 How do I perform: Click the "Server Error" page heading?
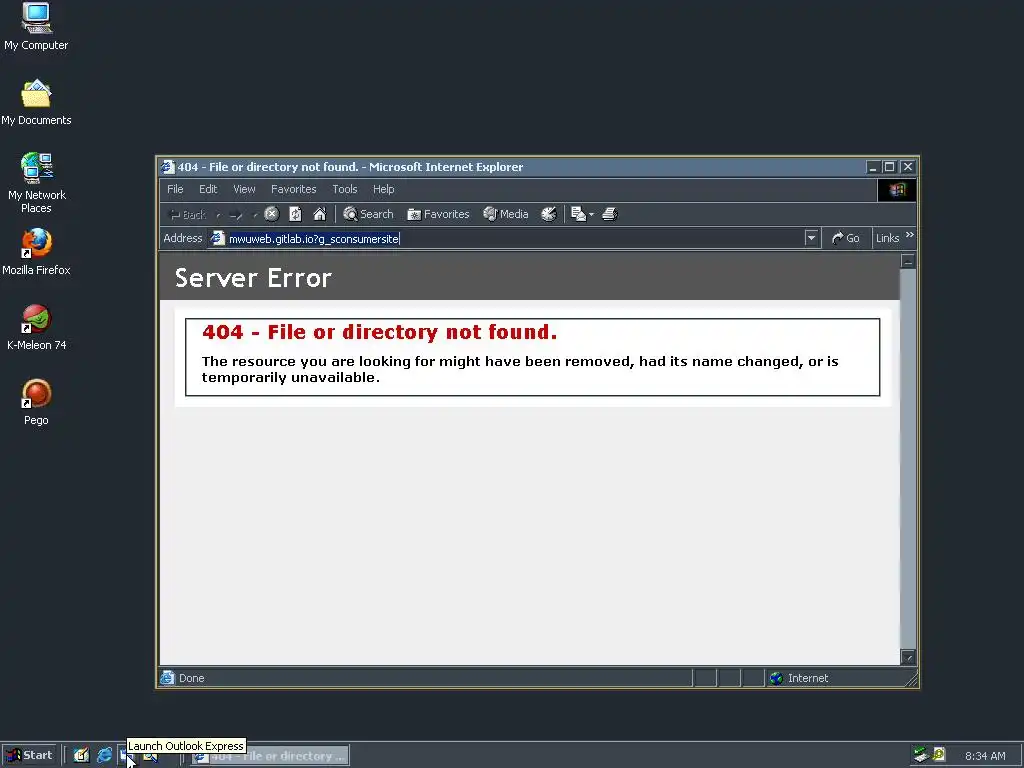[253, 278]
